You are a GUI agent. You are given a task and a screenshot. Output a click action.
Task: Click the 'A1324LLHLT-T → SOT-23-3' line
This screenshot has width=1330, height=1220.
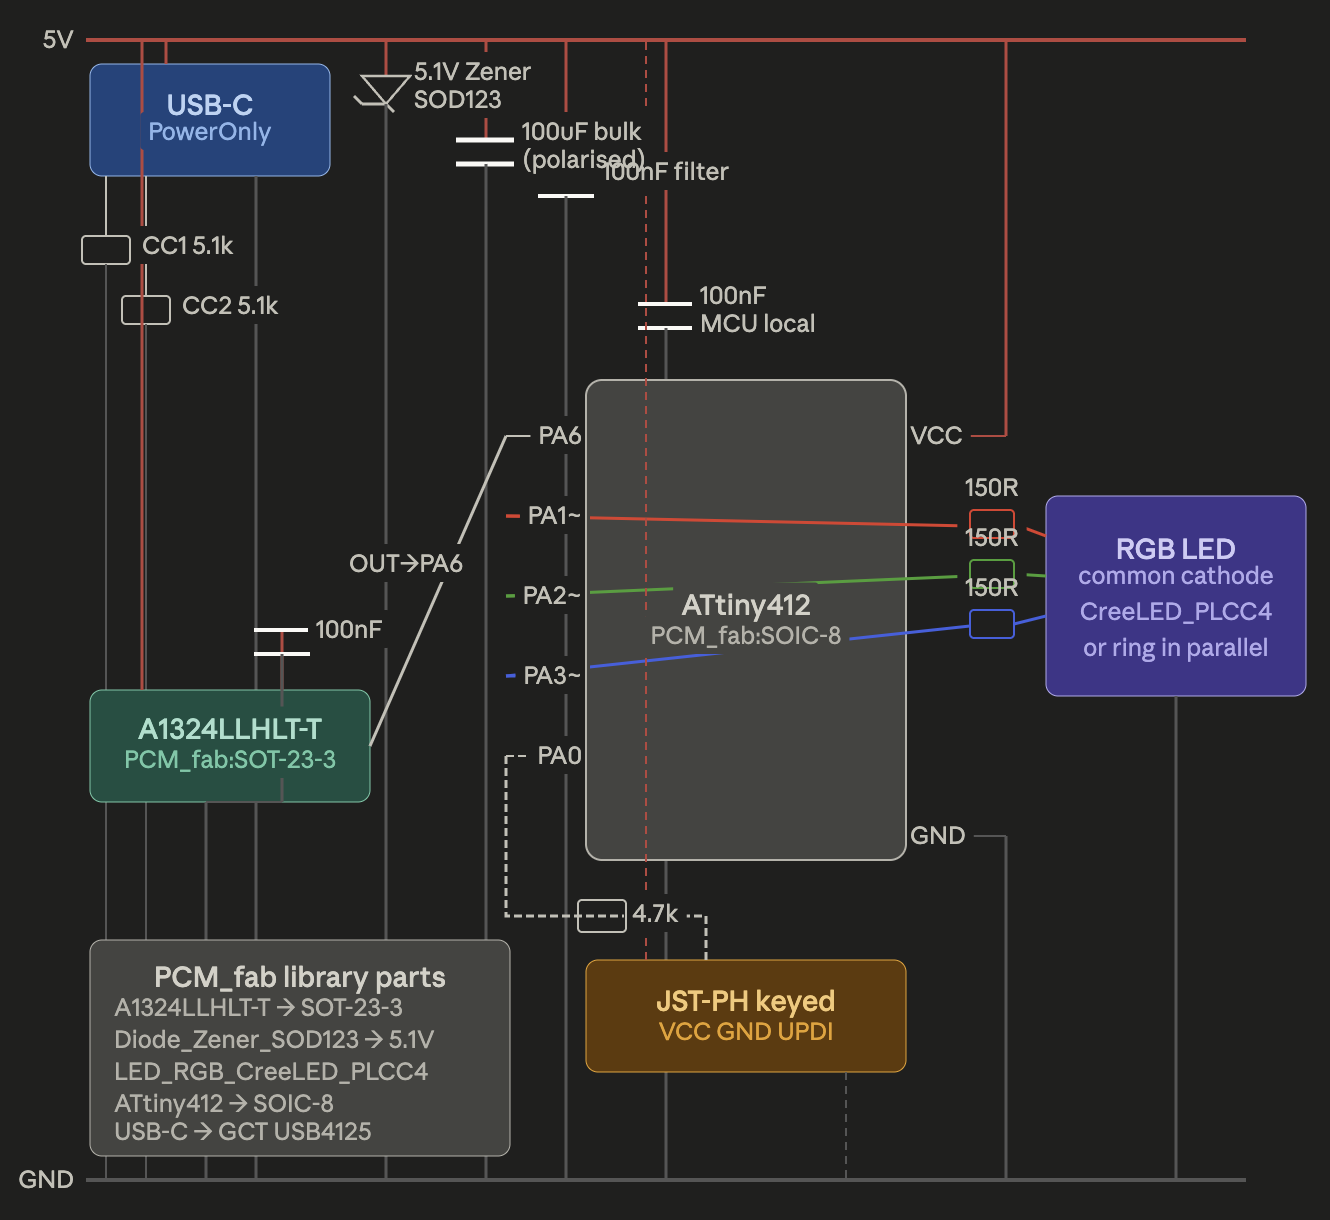[x=259, y=1008]
